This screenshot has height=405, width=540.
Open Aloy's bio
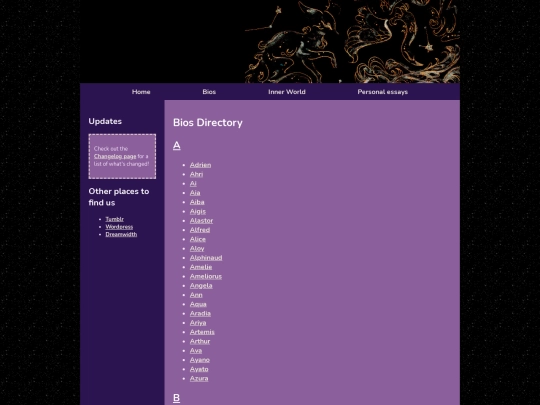[x=197, y=249]
